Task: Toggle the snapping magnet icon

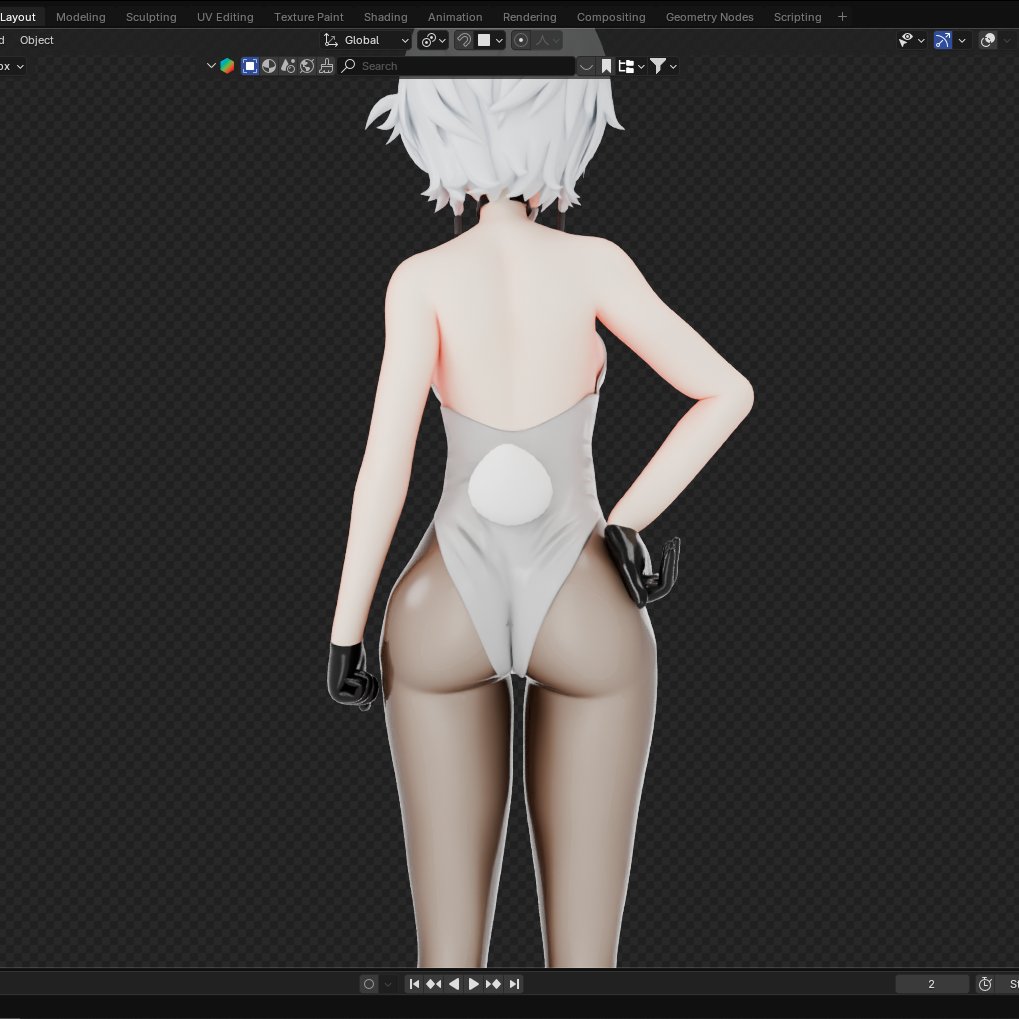Action: 463,40
